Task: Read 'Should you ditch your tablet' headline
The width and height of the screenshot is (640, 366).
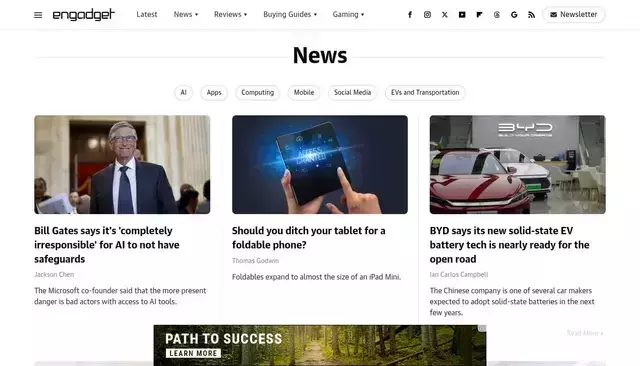Action: click(309, 238)
